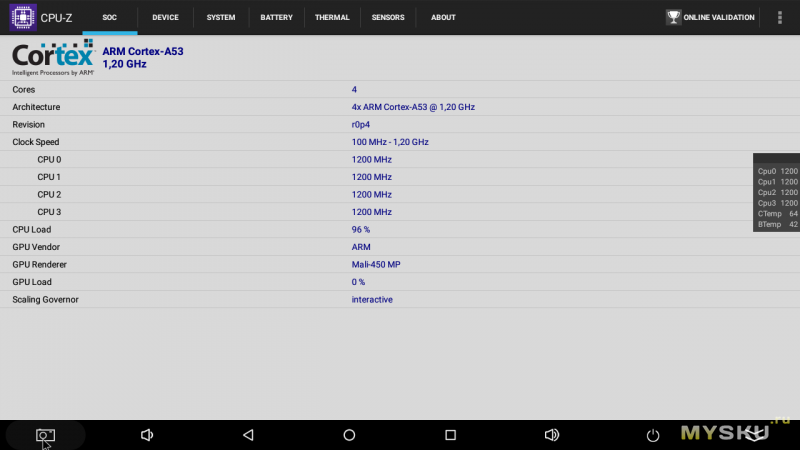Click the Cores row label
The width and height of the screenshot is (800, 450).
tap(23, 89)
